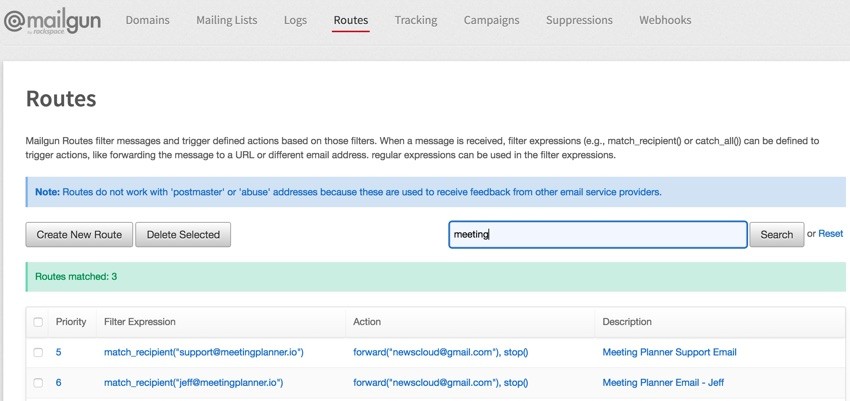
Task: Open Meeting Planner Support Email description
Action: pyautogui.click(x=669, y=352)
